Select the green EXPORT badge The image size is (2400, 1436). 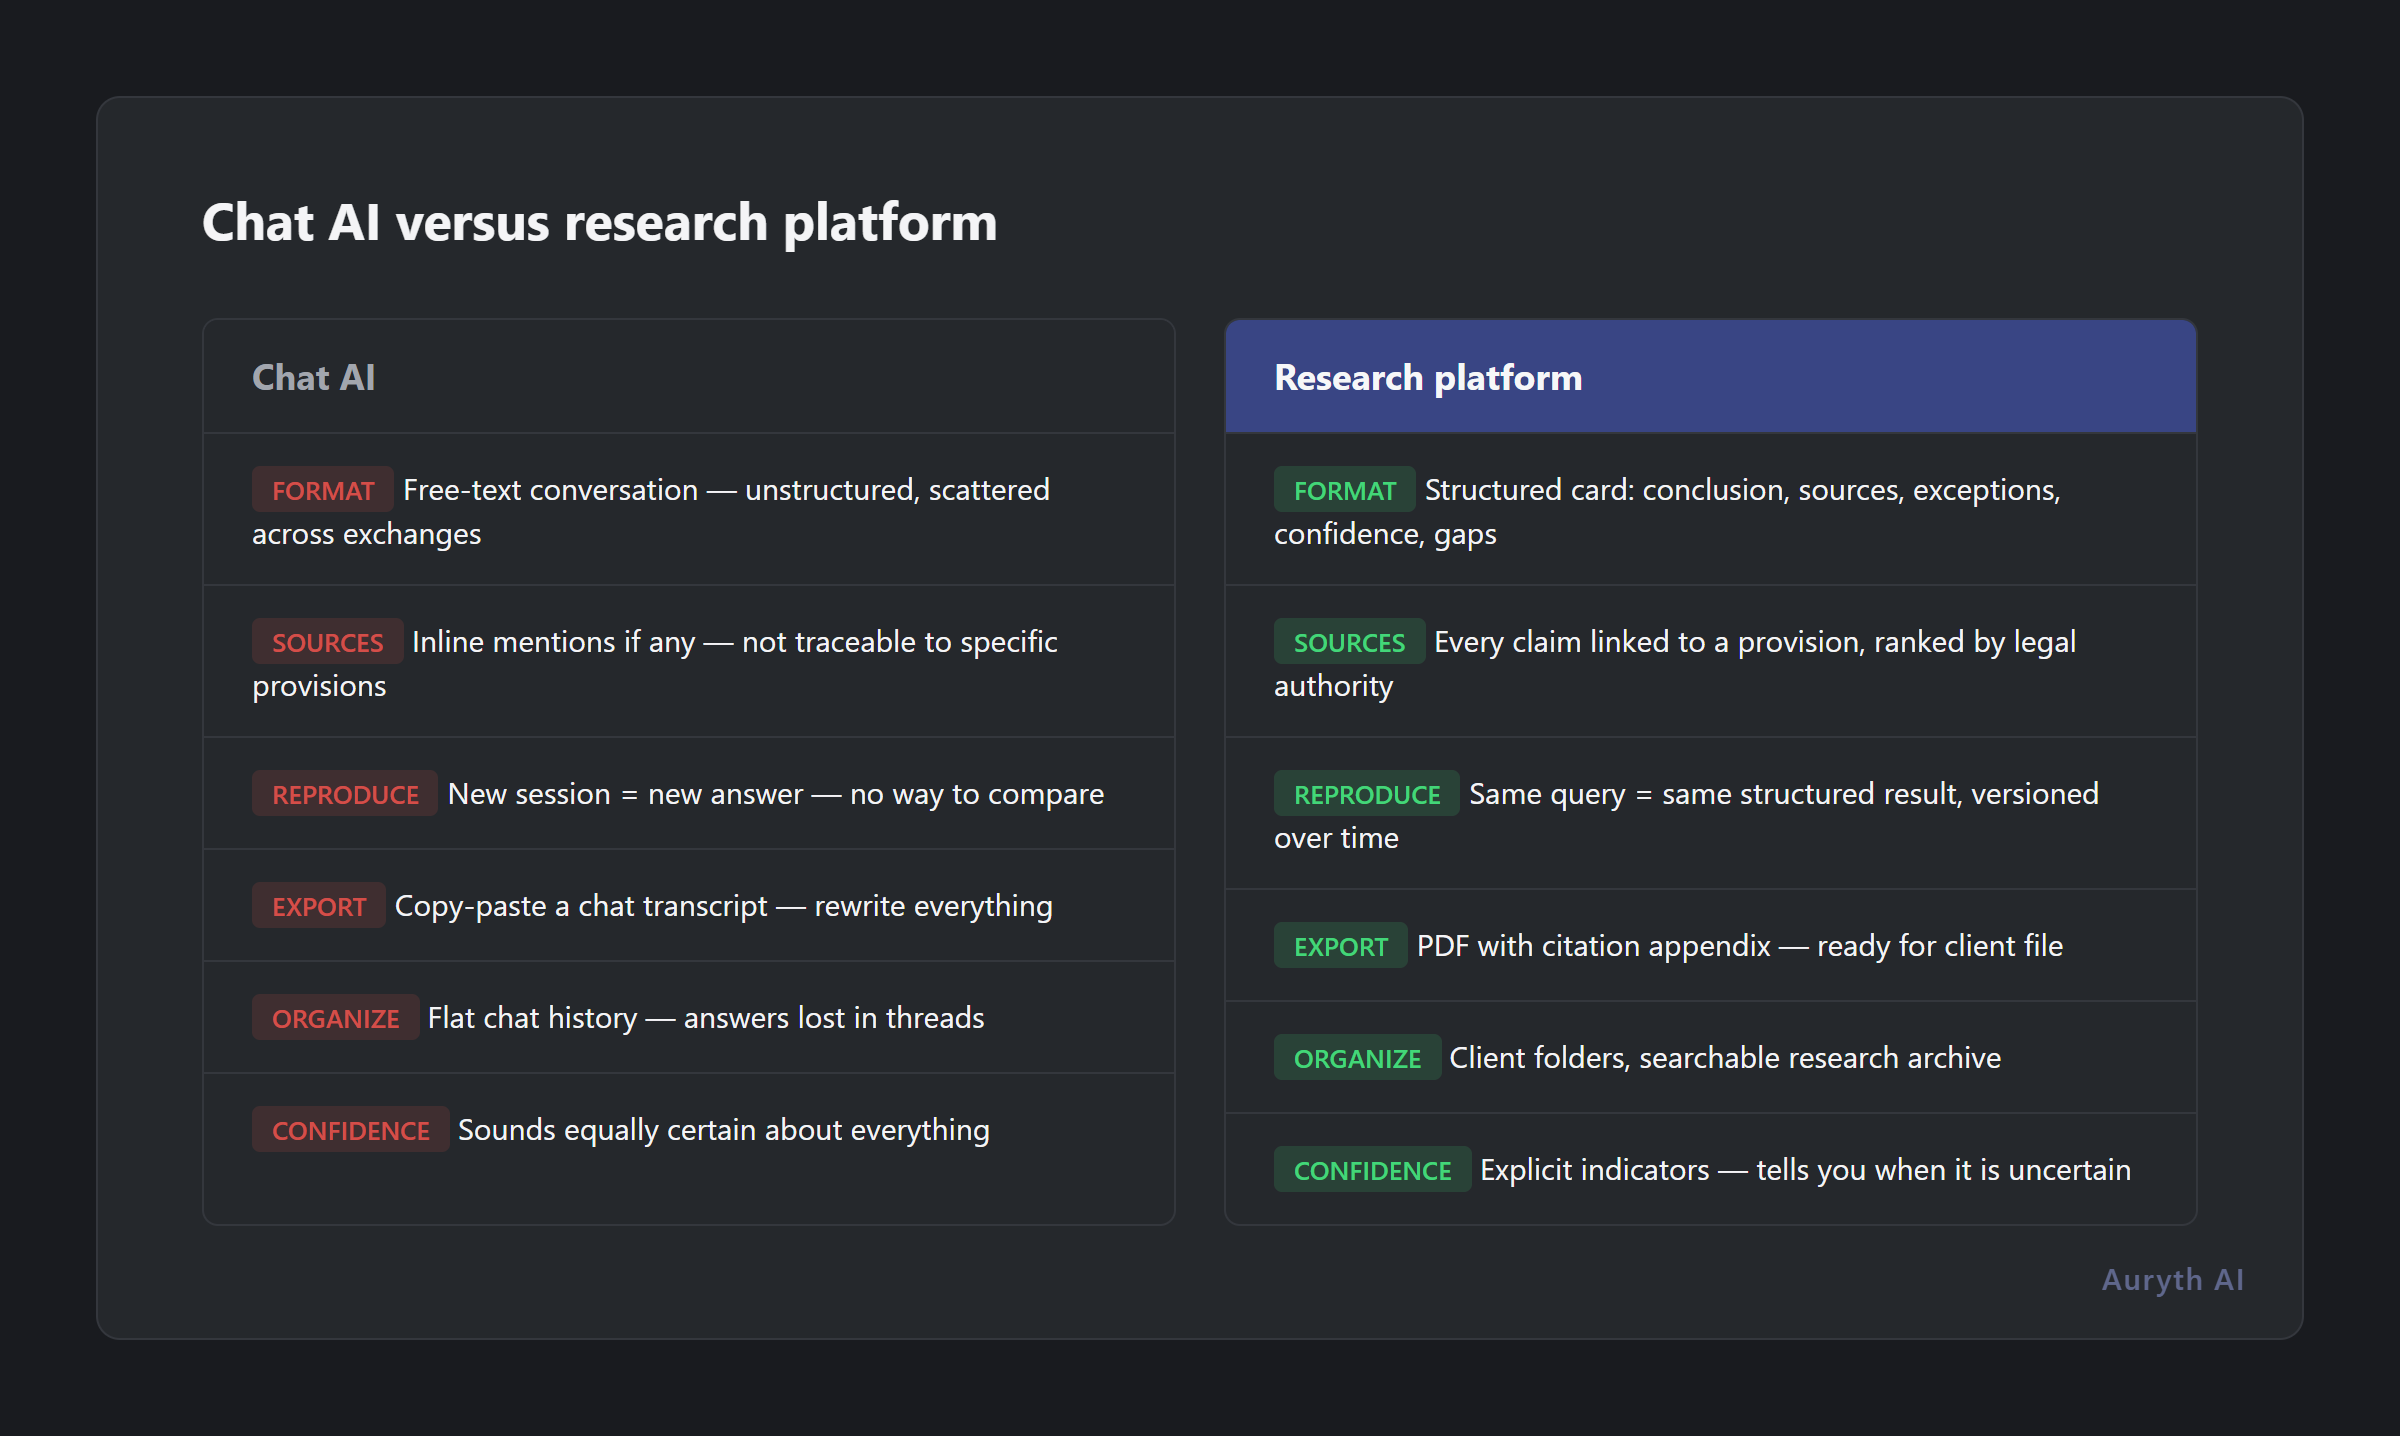click(1340, 945)
